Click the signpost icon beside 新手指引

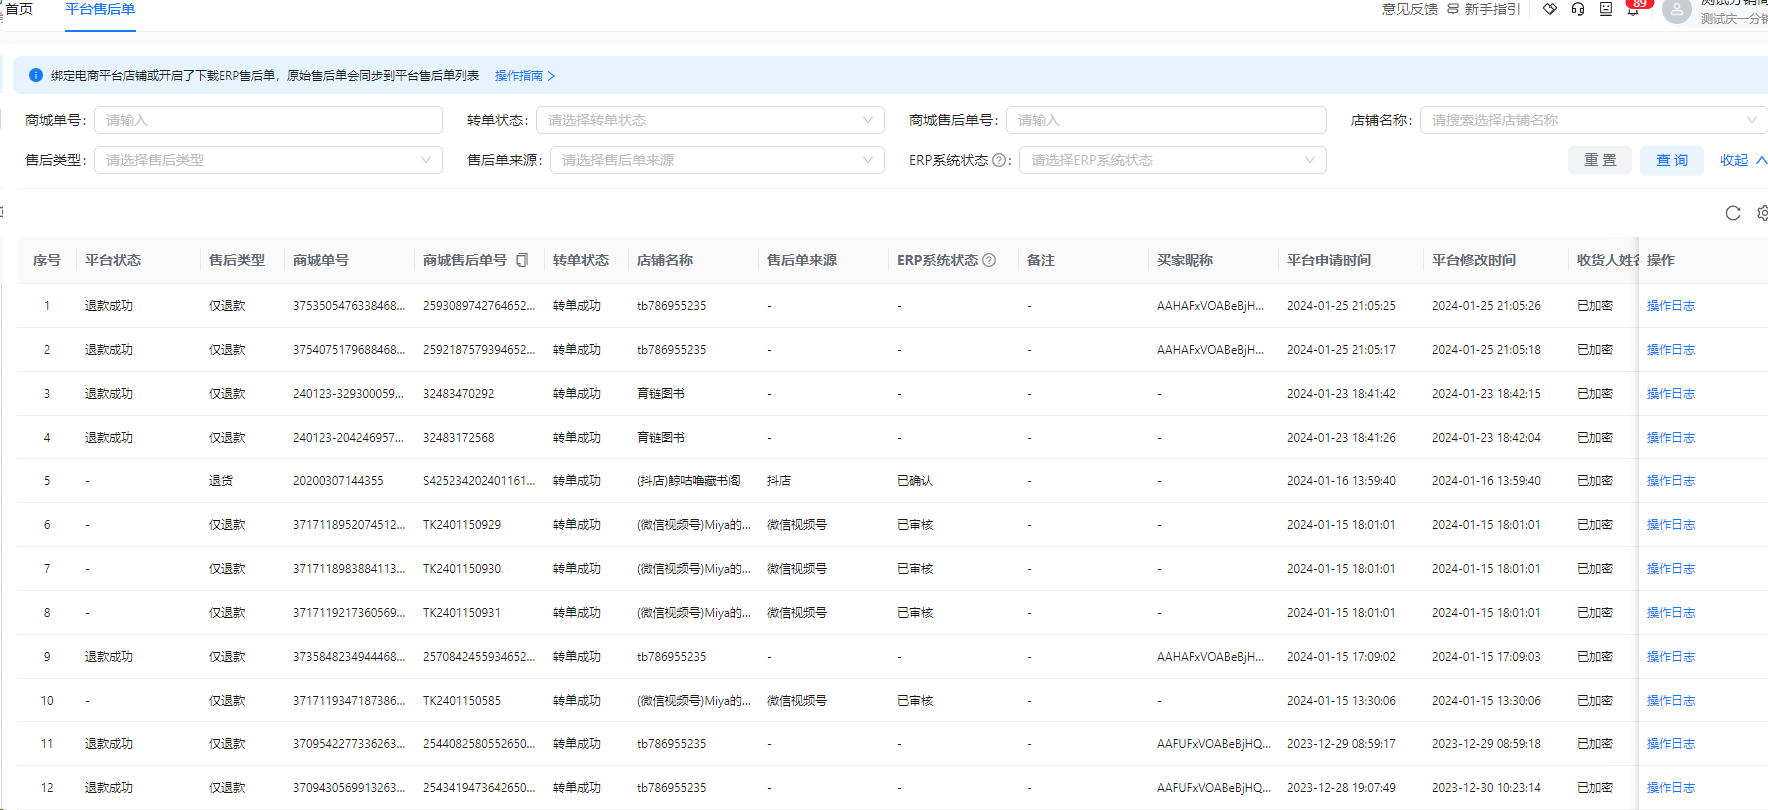(x=1453, y=9)
